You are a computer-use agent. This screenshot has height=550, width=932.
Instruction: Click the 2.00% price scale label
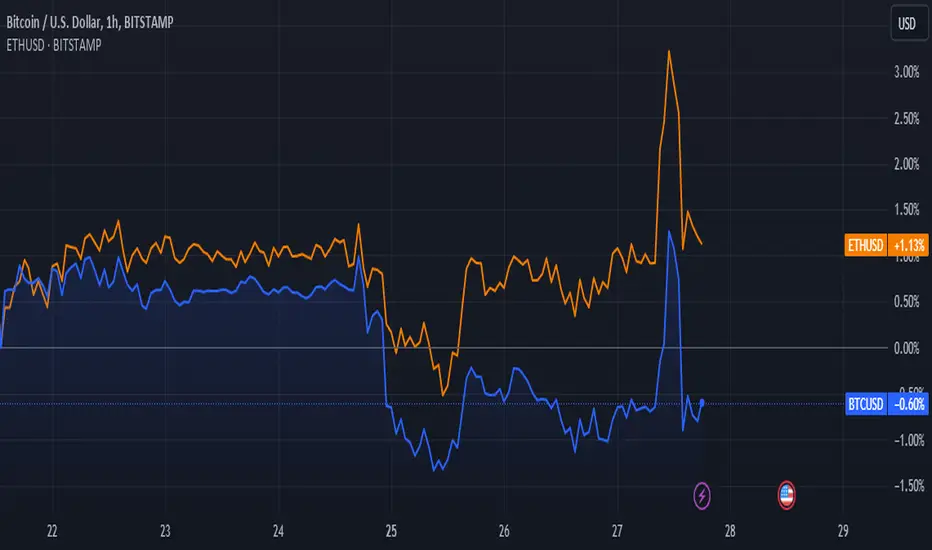click(x=907, y=164)
